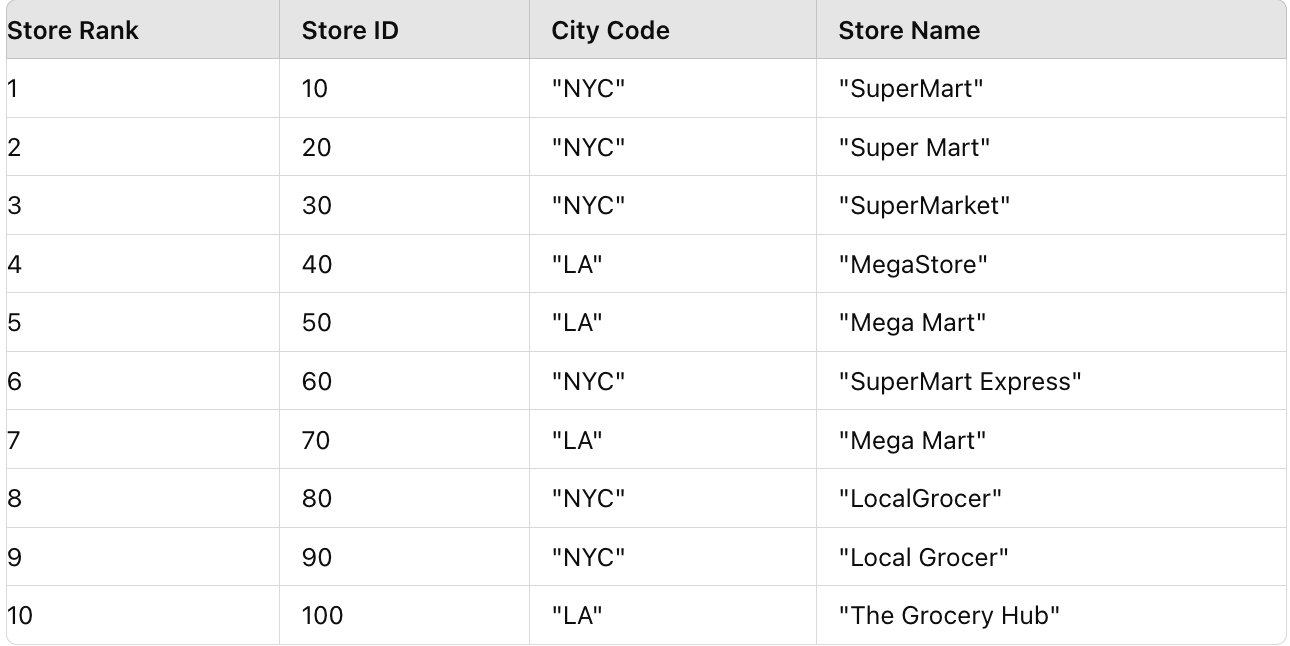Select the Store ID 60 cell
The image size is (1290, 646).
coord(316,382)
